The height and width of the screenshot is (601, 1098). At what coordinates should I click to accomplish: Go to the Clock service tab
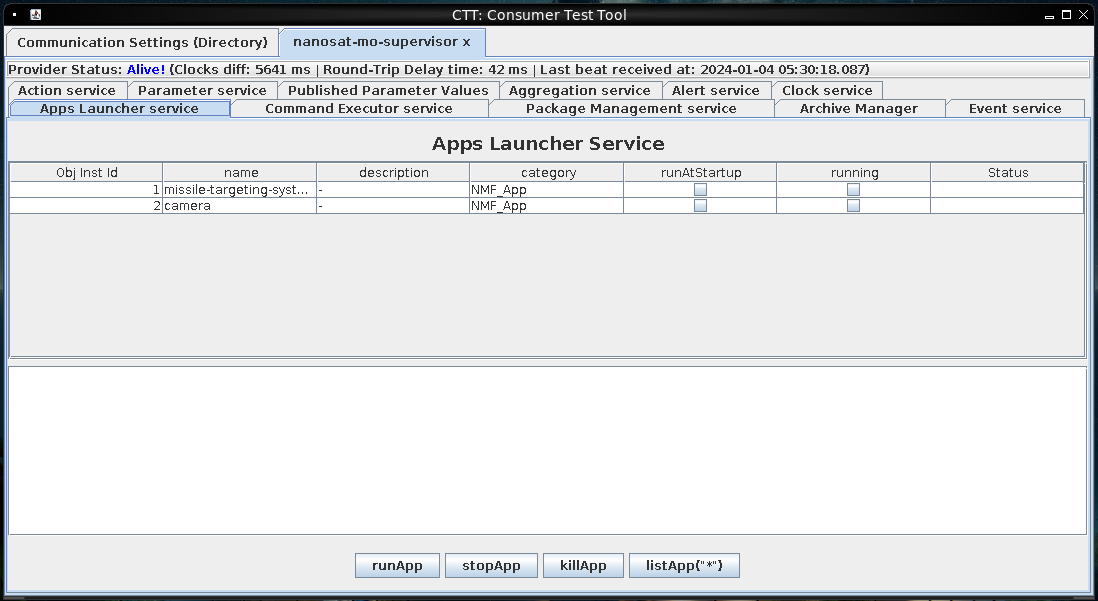(x=826, y=90)
